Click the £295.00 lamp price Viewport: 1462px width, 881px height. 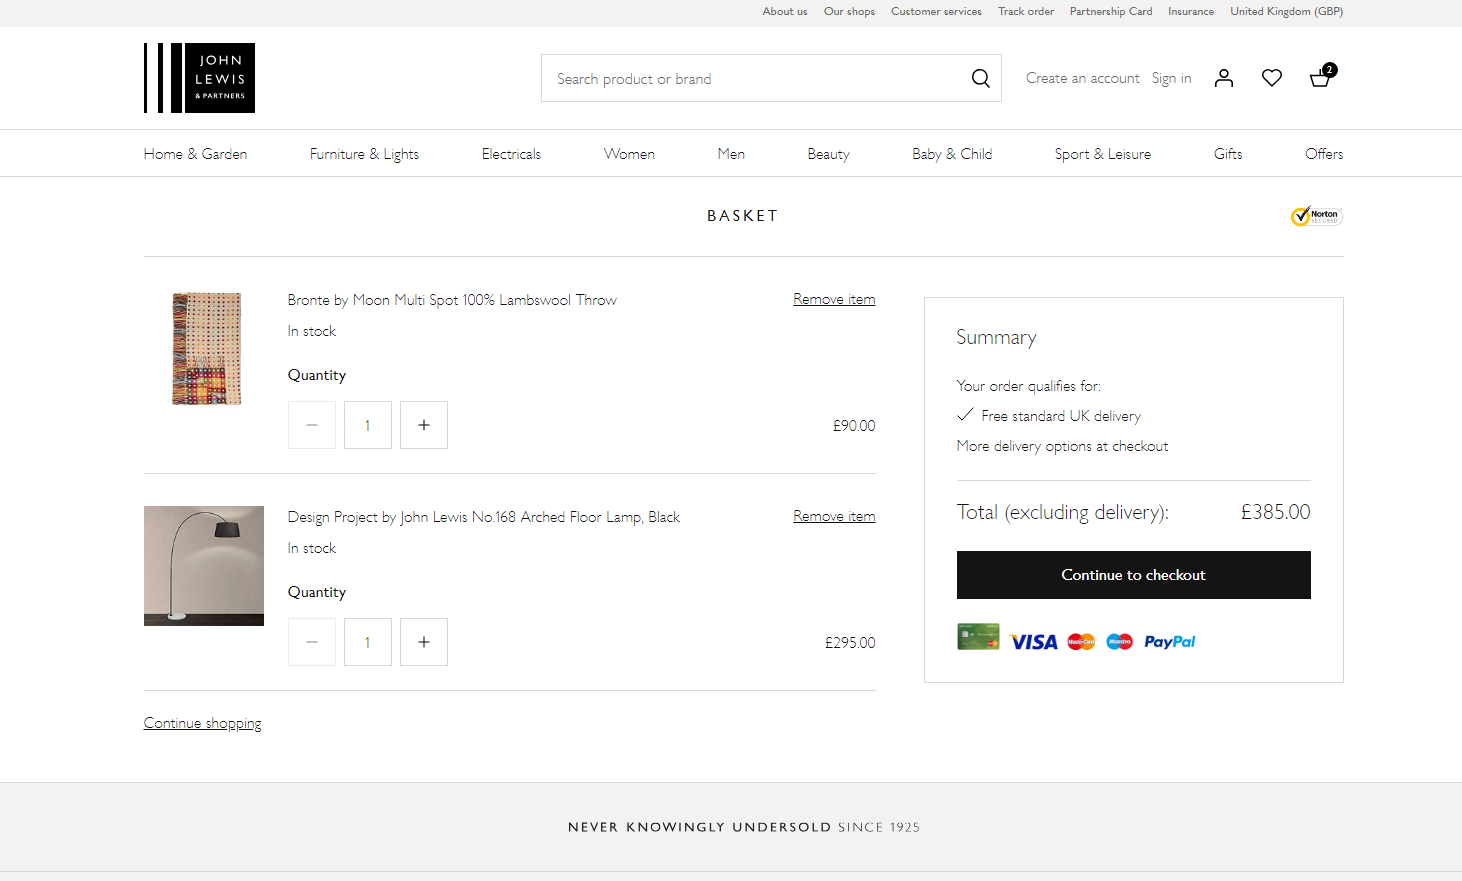850,643
